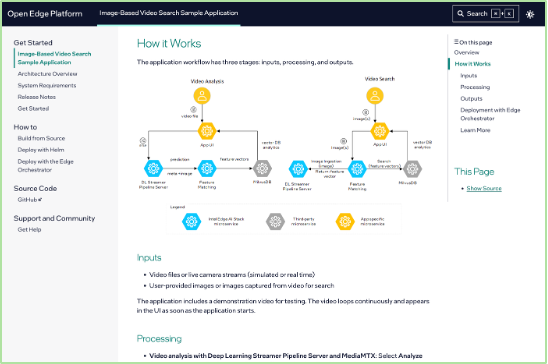Viewport: 548px width, 364px height.
Task: Click the Video Search user icon
Action: coord(375,96)
